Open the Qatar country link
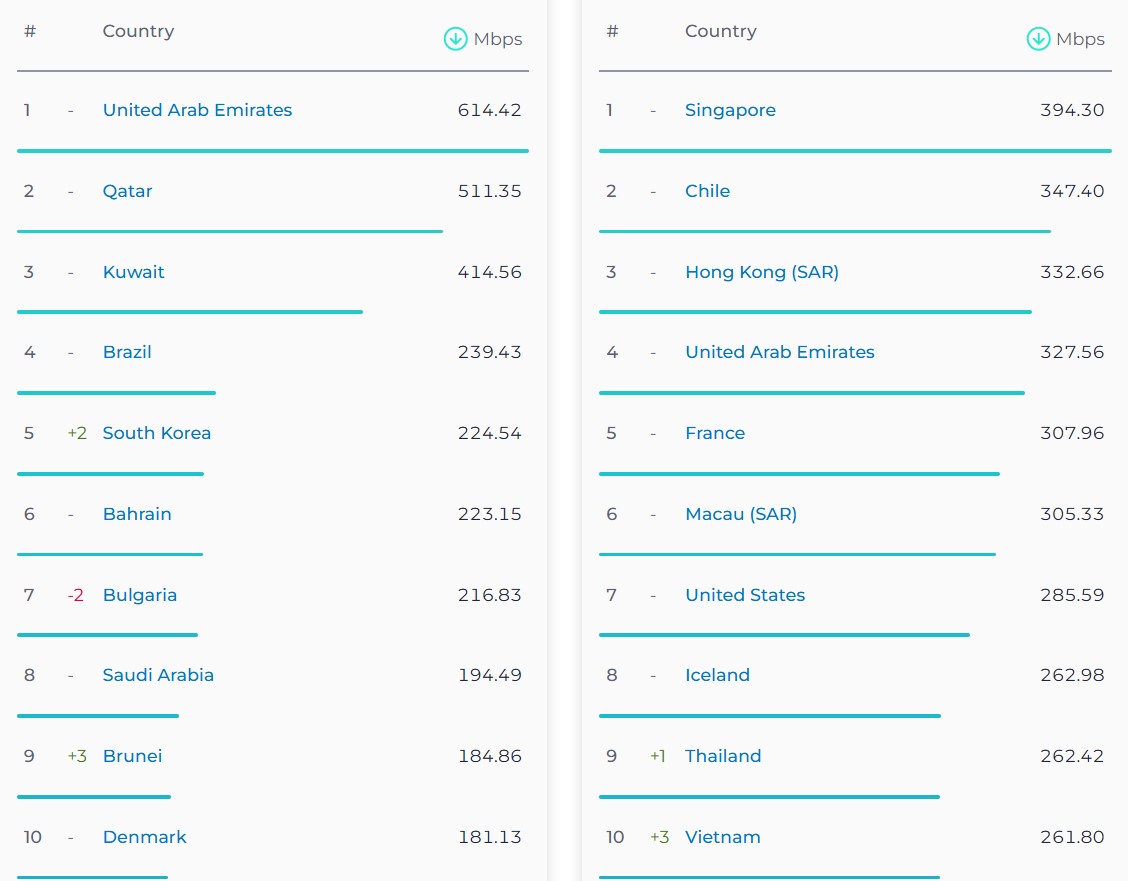Image resolution: width=1128 pixels, height=881 pixels. (x=127, y=191)
